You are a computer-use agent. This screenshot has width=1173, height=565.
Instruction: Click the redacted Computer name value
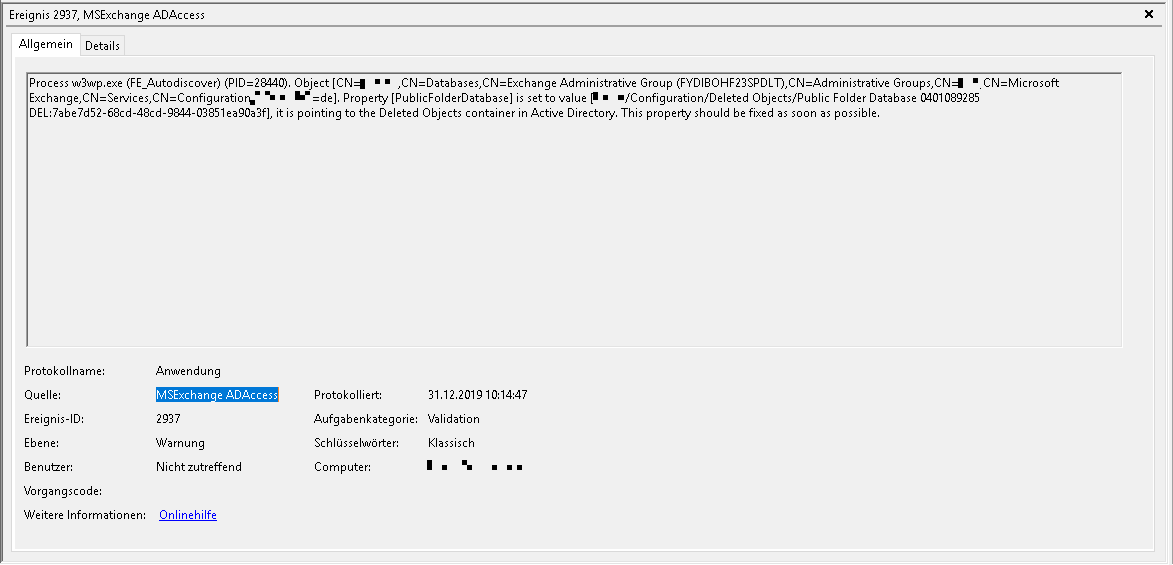click(474, 466)
